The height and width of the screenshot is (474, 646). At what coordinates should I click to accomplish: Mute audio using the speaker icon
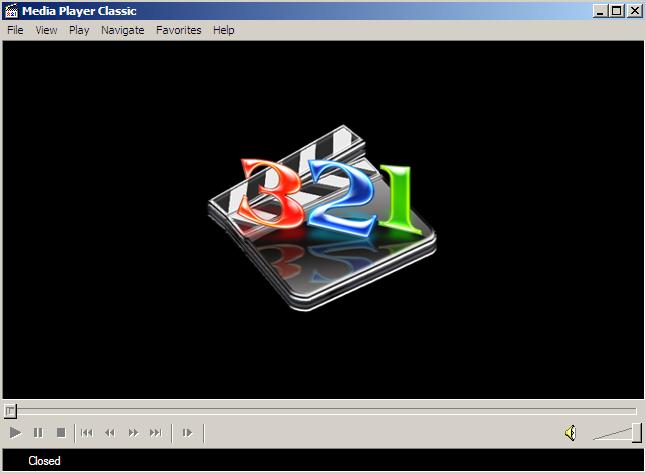(x=570, y=433)
